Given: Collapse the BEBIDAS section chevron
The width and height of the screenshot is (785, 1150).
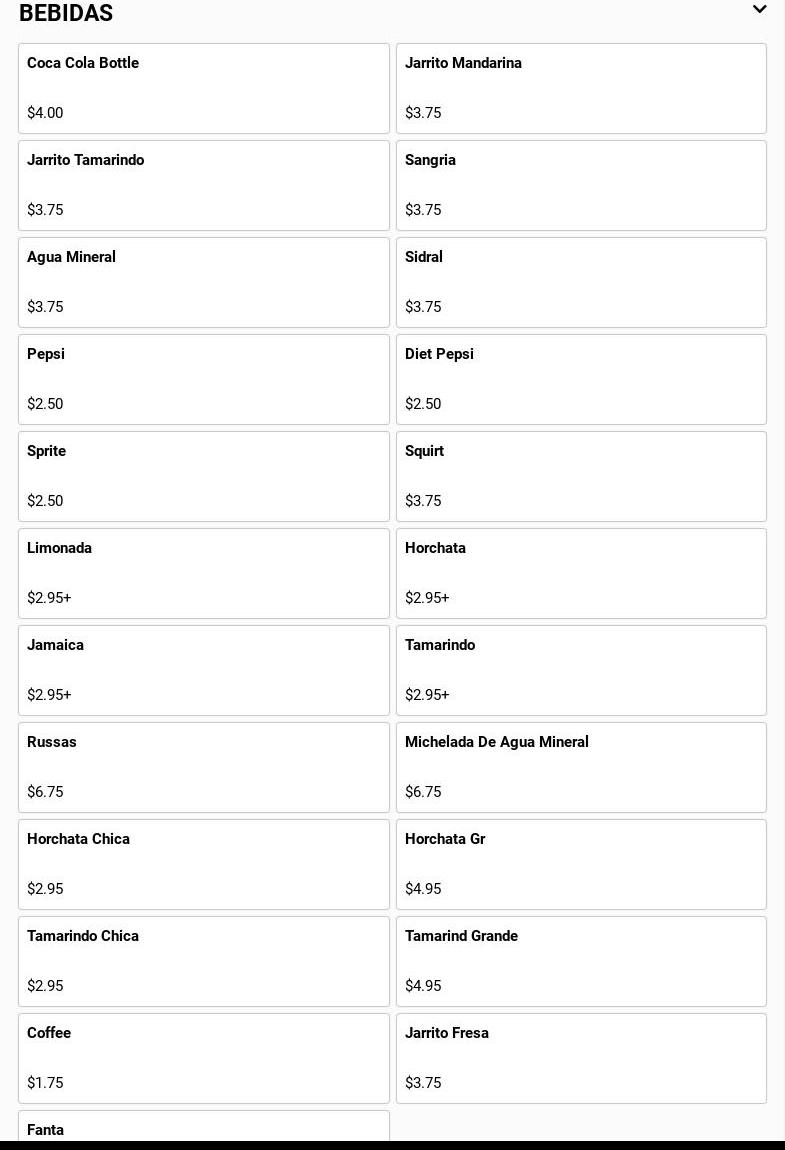Looking at the screenshot, I should [x=759, y=10].
